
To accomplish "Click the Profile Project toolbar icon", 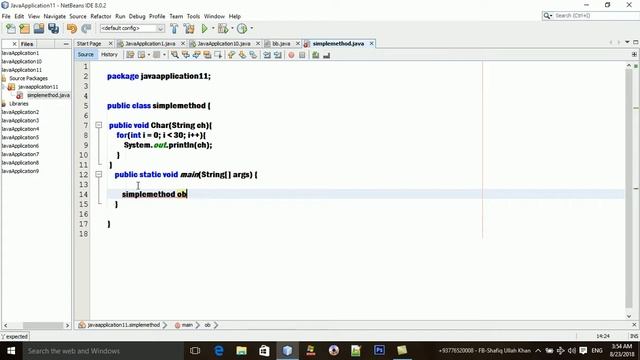I will point(242,29).
